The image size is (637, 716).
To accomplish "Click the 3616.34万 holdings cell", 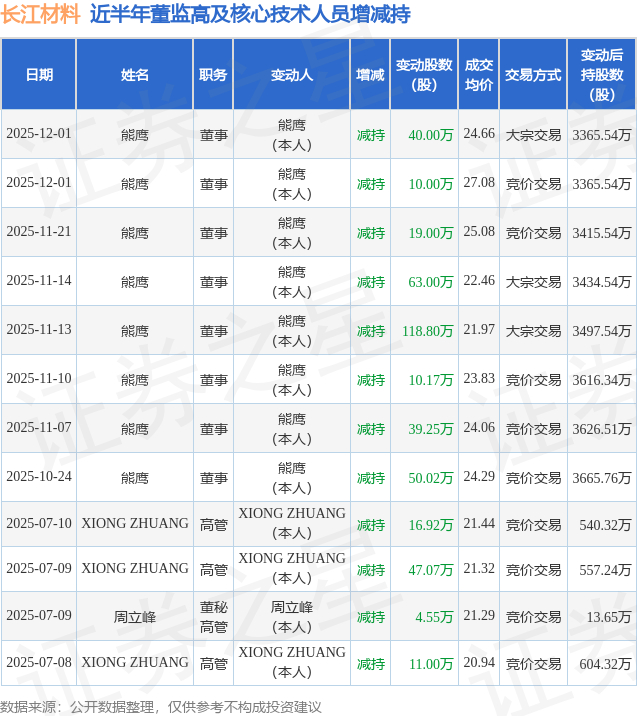I will 601,379.
